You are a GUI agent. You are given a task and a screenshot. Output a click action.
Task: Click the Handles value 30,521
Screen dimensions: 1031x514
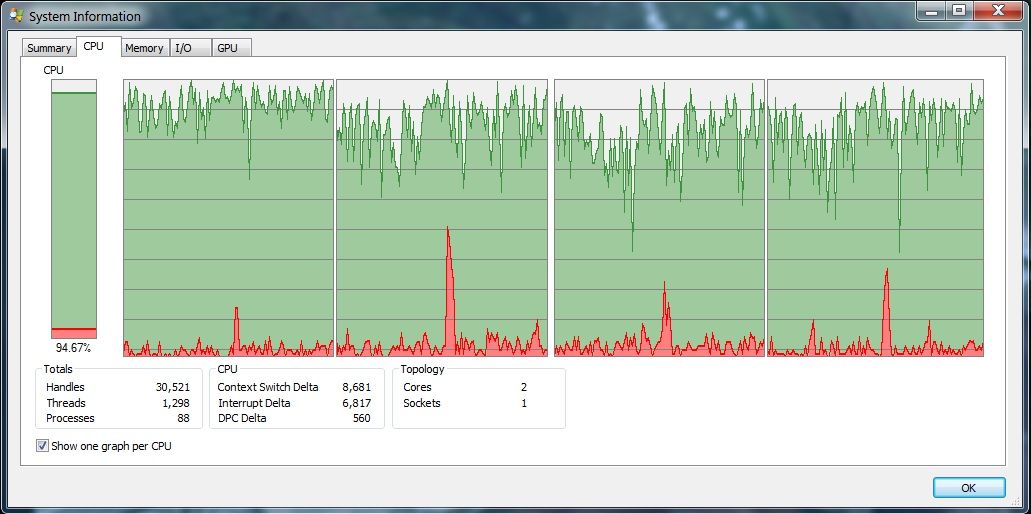(173, 387)
